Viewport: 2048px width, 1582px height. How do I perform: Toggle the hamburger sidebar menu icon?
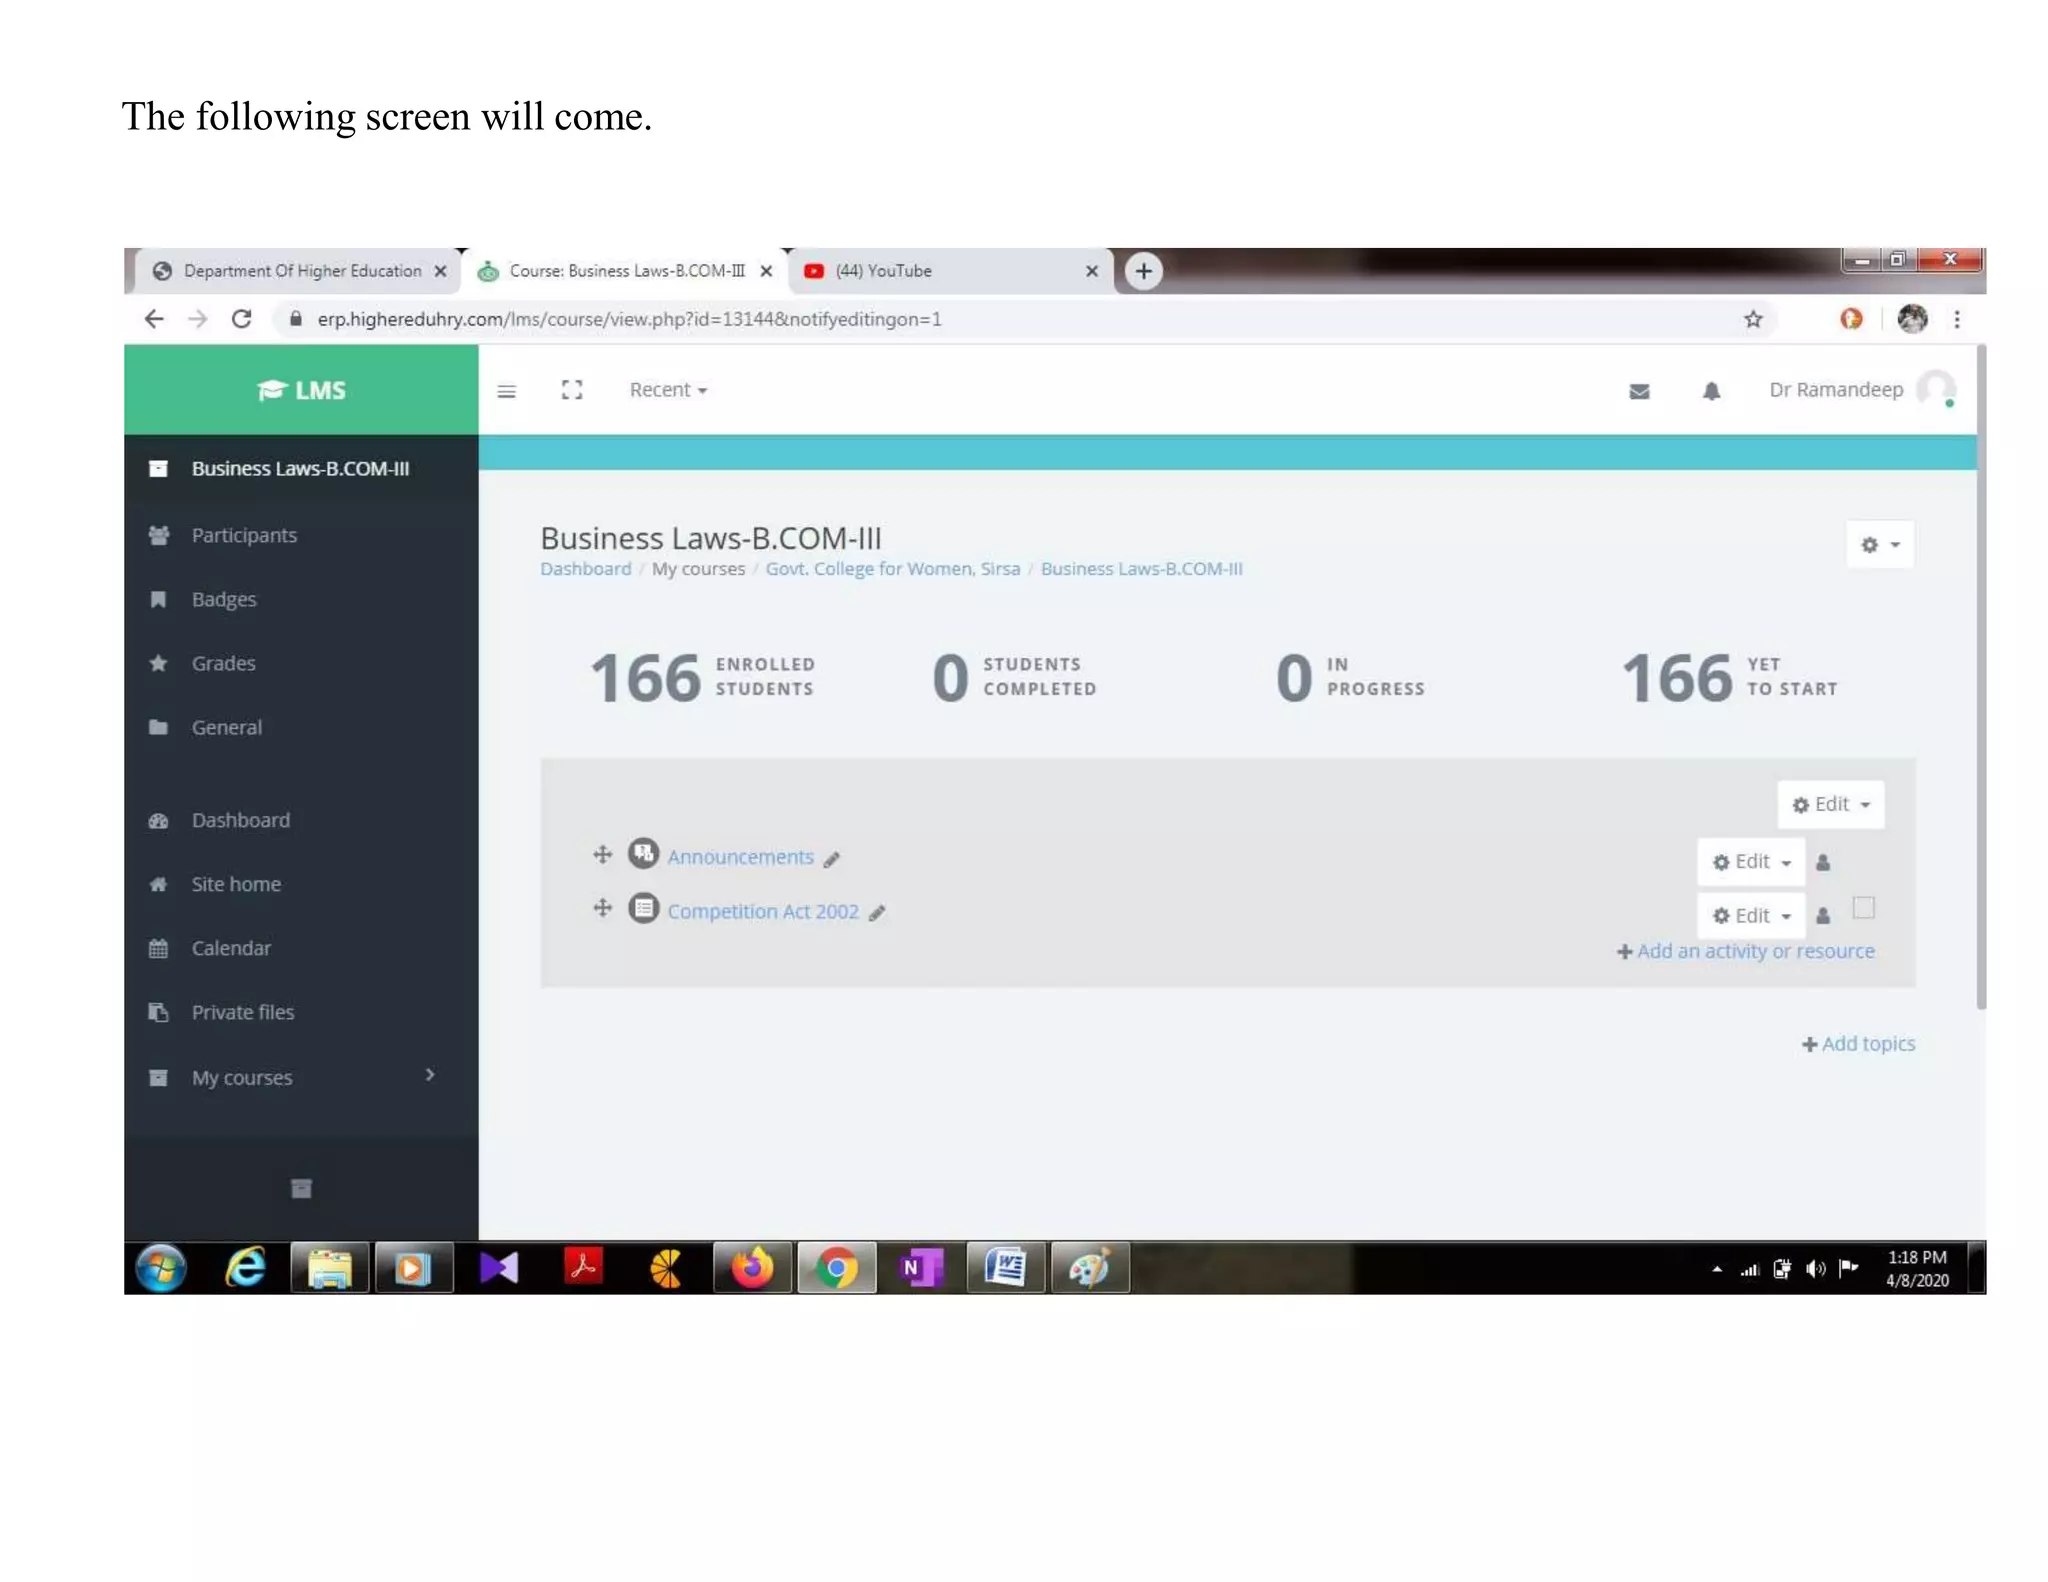tap(506, 391)
